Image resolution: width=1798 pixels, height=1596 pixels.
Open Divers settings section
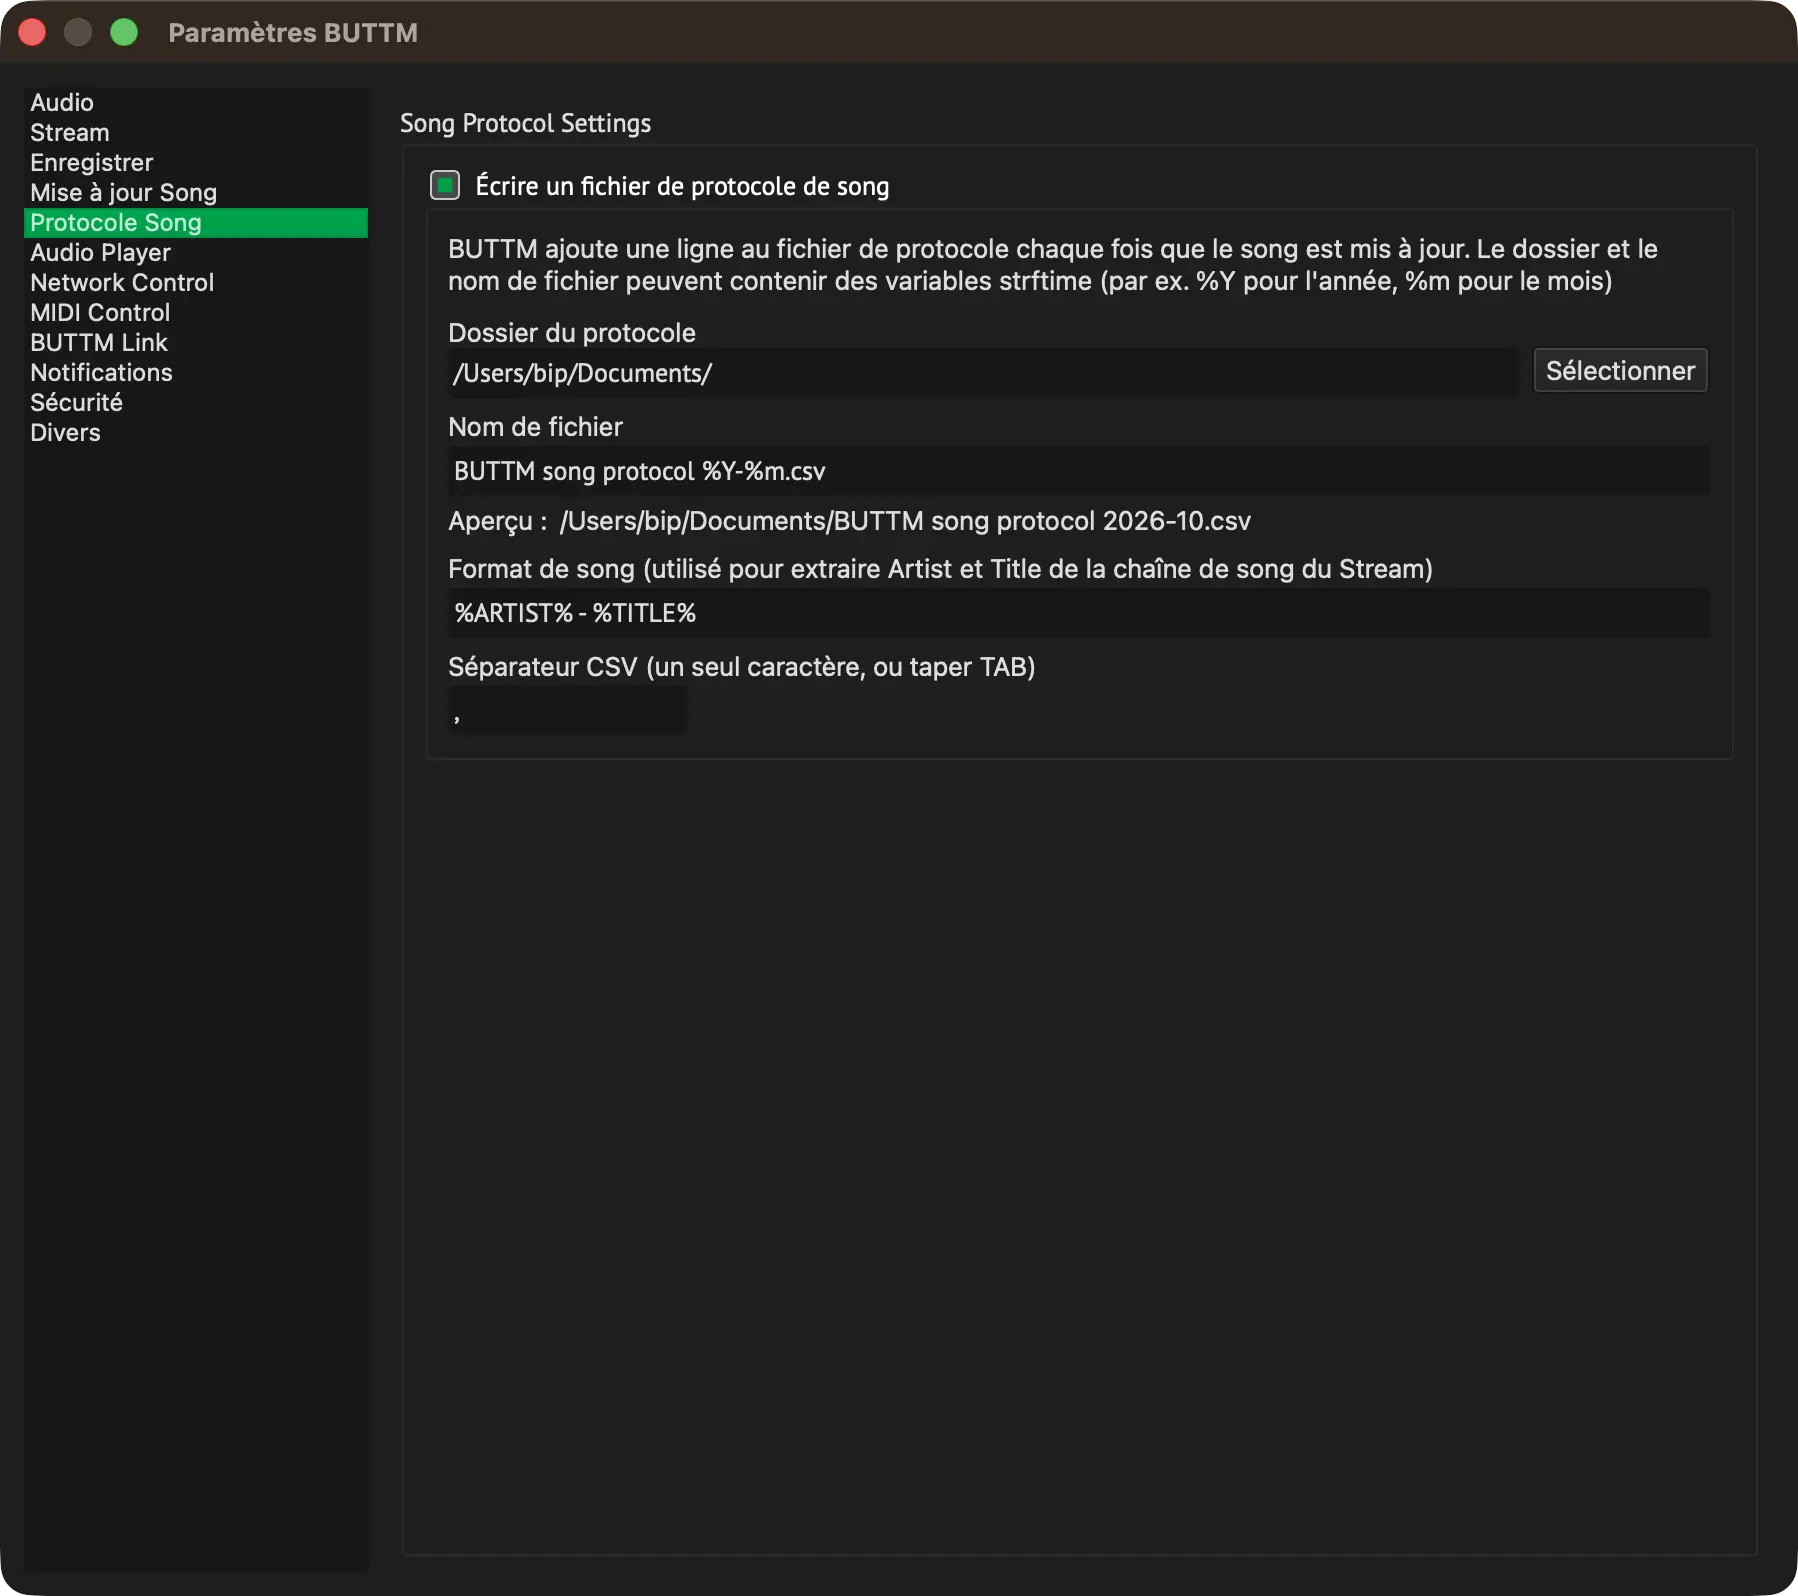(x=196, y=433)
